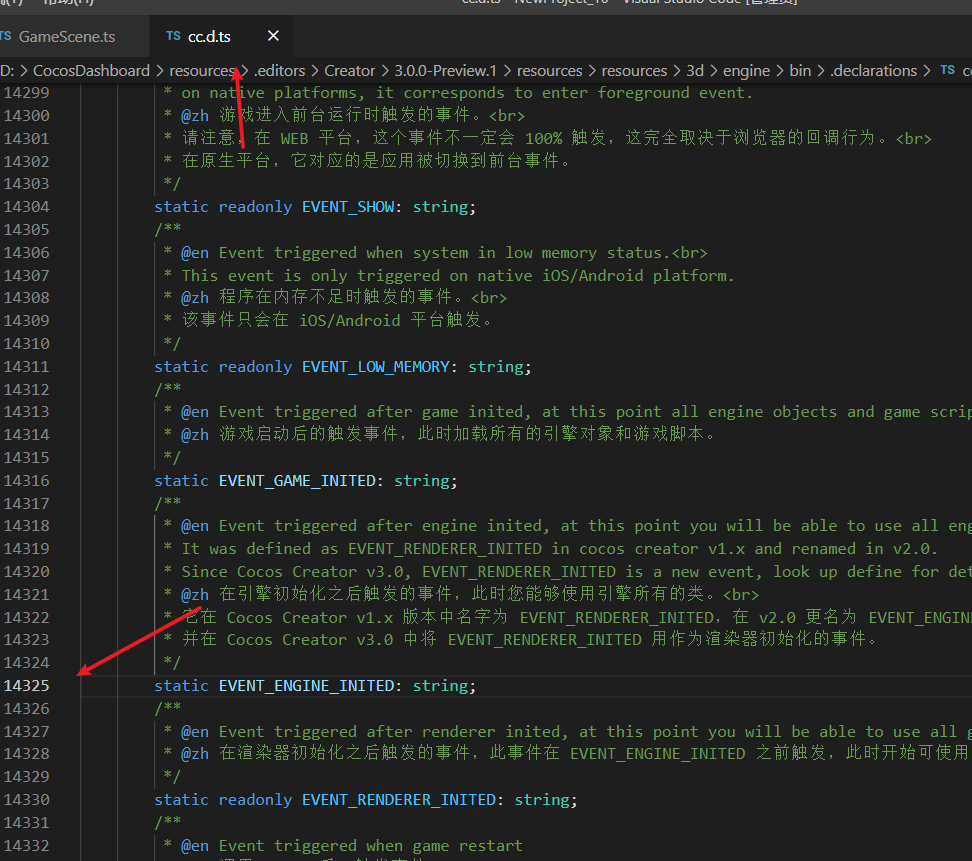Select bin breadcrumb segment
This screenshot has height=861, width=972.
800,71
